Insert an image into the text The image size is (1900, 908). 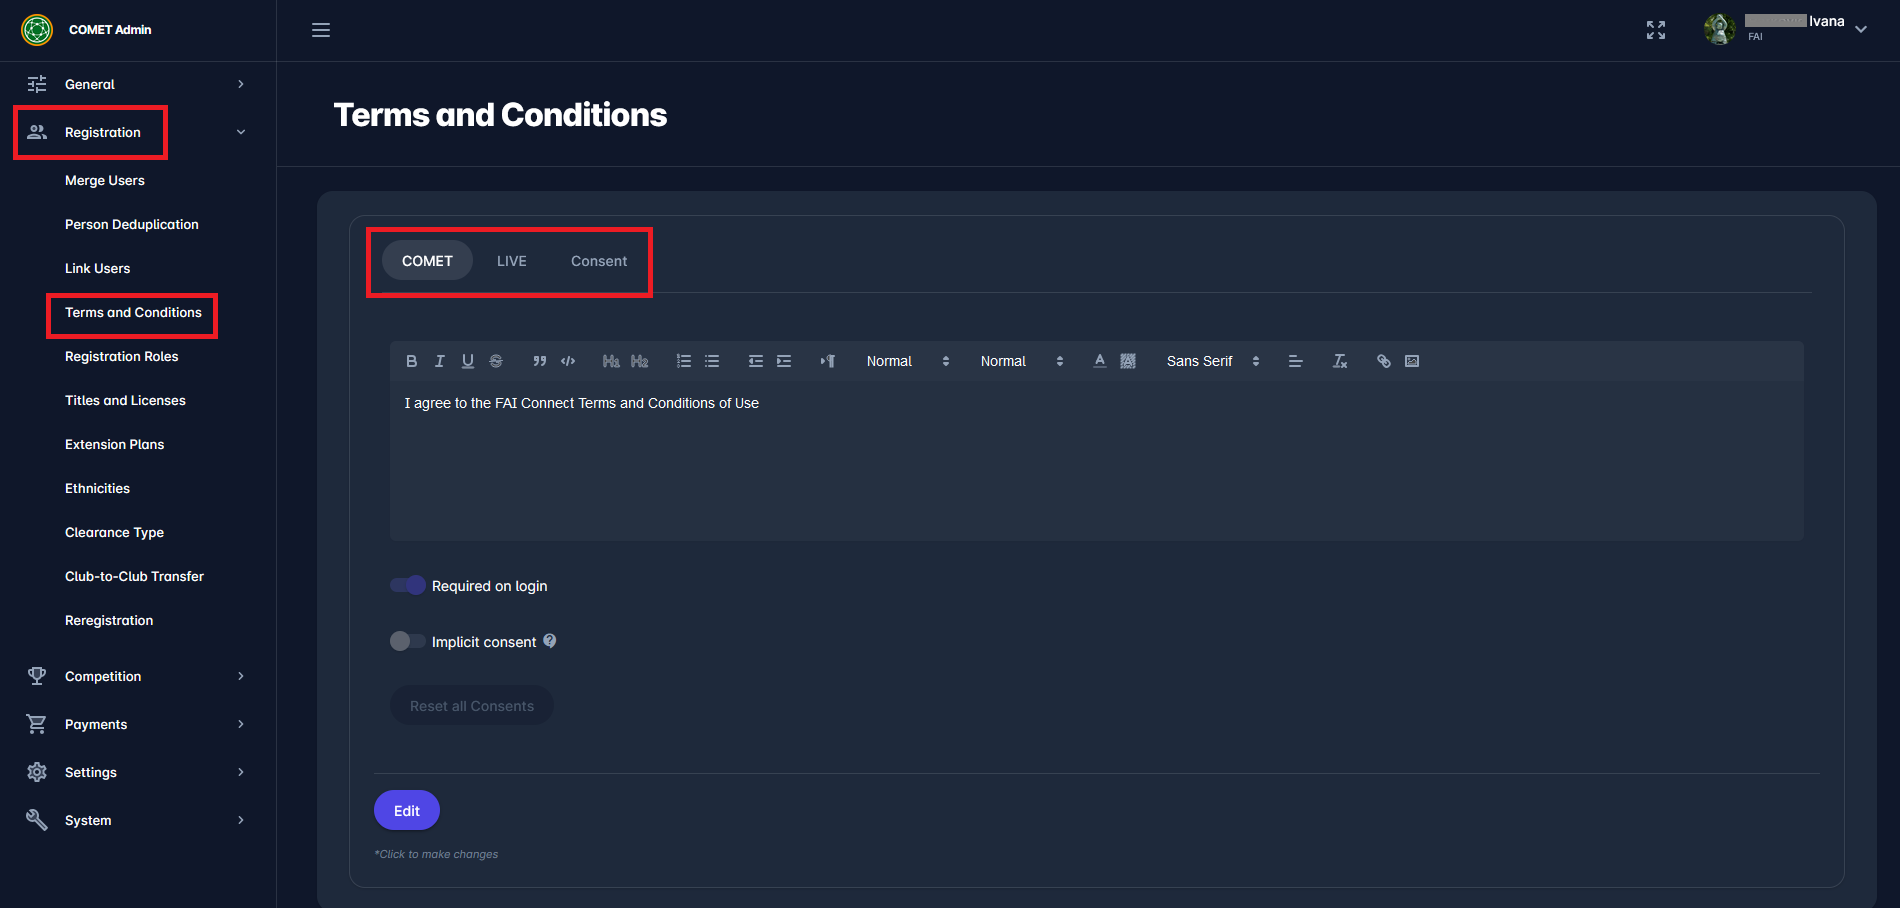pos(1411,361)
